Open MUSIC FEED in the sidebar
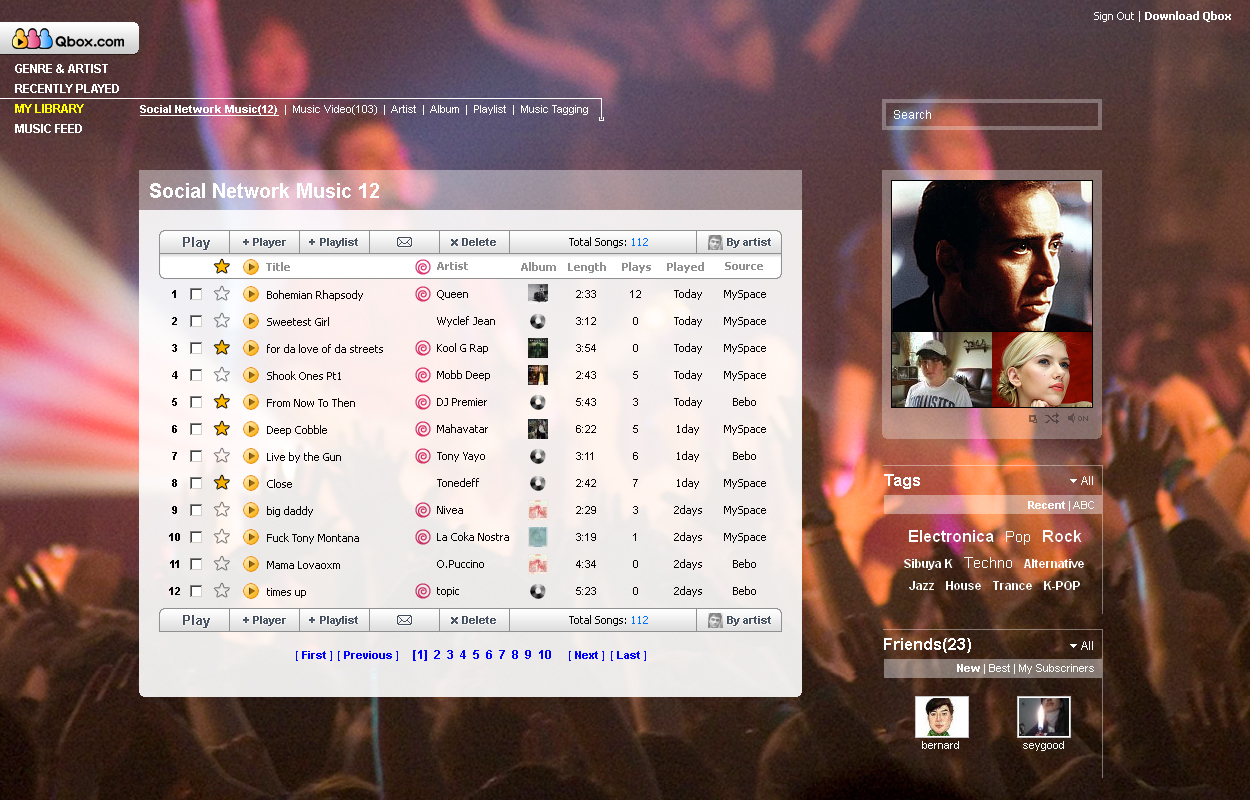 (48, 129)
